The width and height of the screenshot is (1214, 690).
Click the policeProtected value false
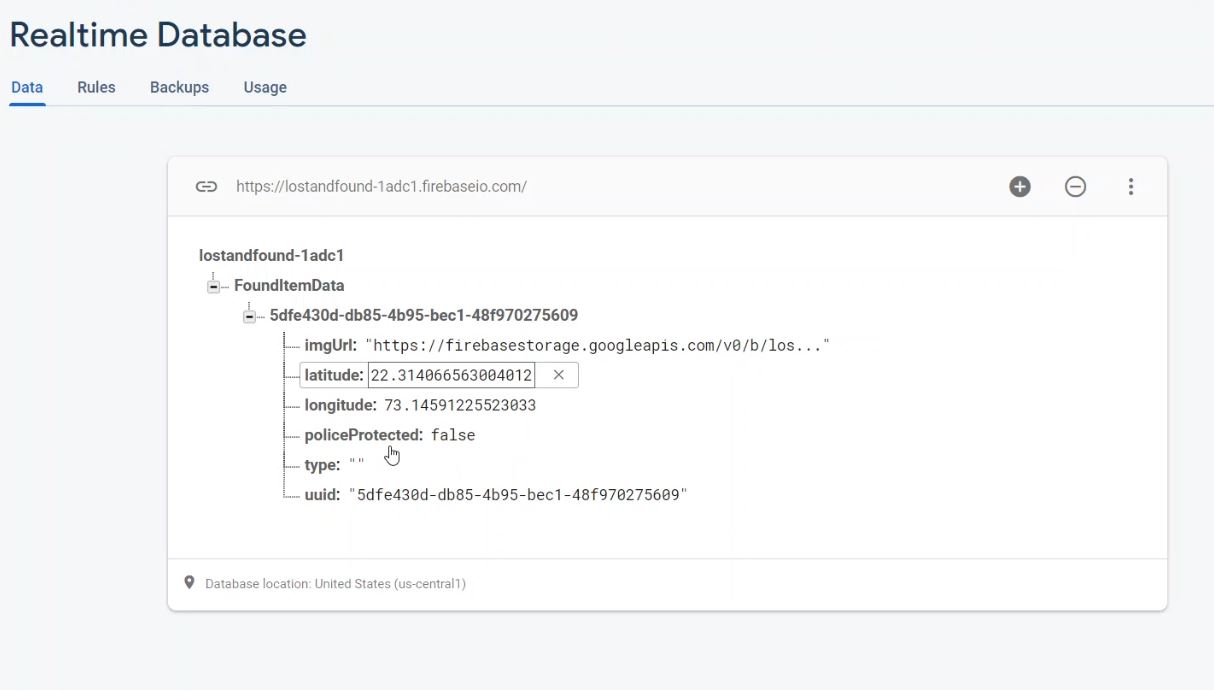coord(453,435)
